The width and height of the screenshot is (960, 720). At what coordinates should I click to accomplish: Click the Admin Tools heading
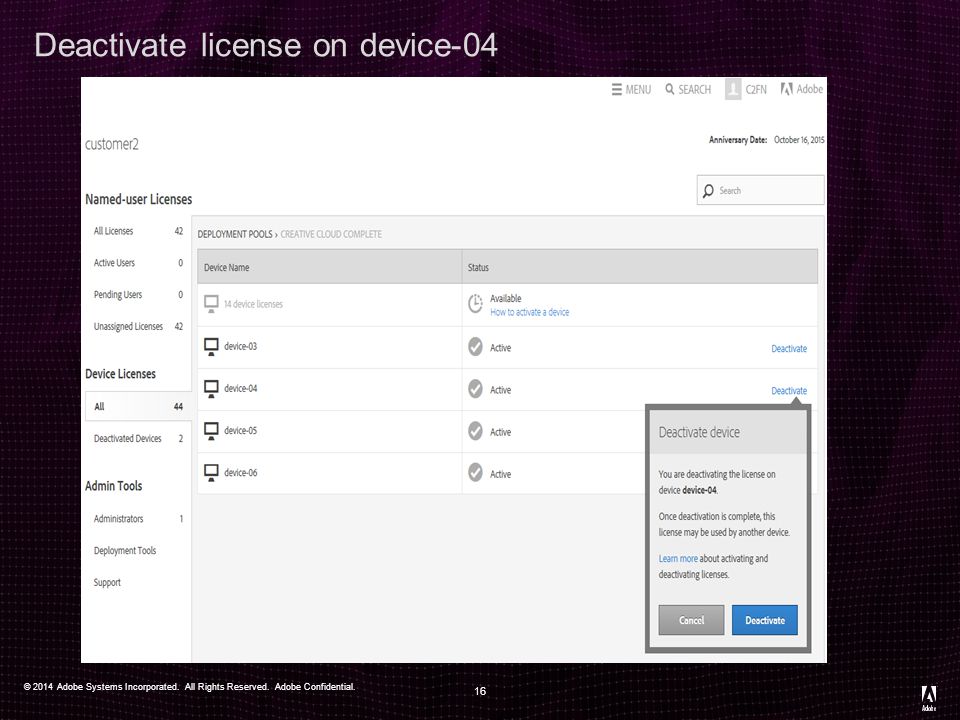click(x=114, y=486)
